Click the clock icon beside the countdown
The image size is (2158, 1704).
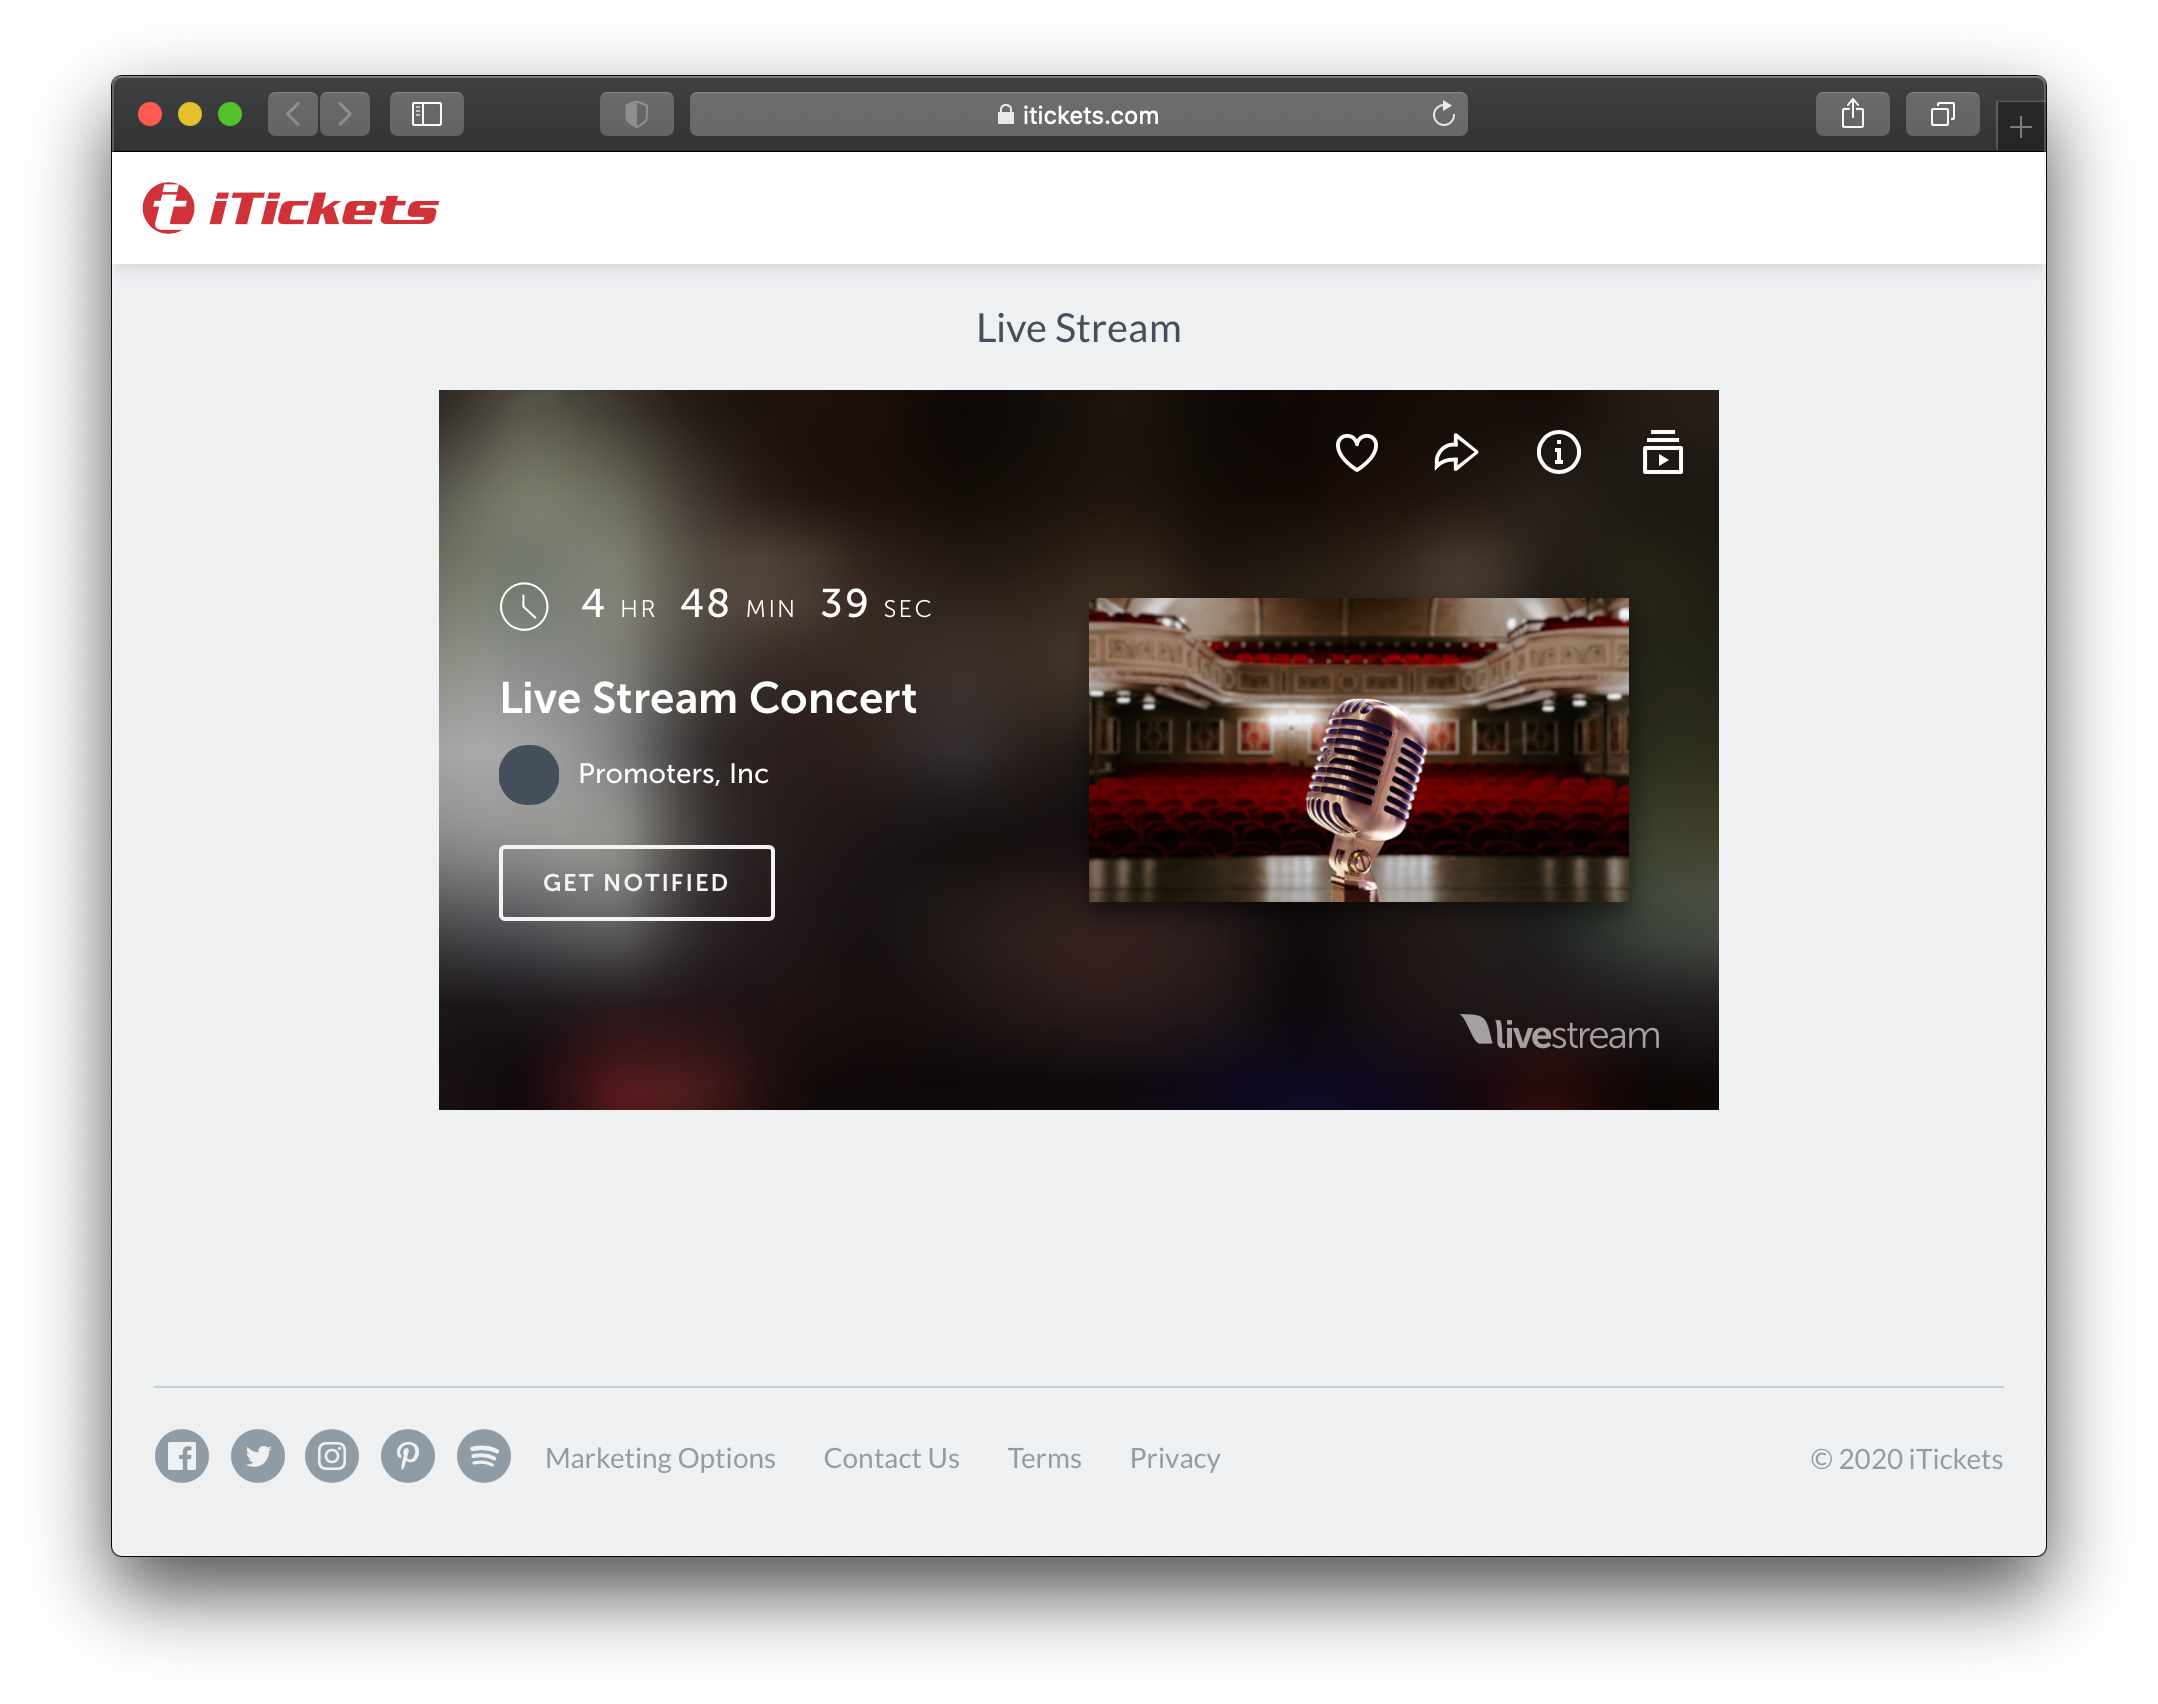pos(524,606)
